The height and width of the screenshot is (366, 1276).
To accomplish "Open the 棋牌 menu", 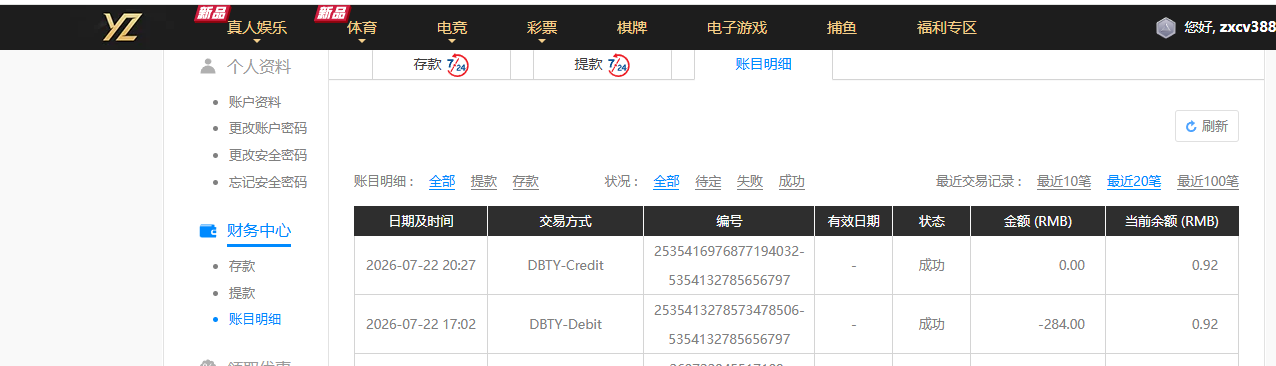I will 632,28.
